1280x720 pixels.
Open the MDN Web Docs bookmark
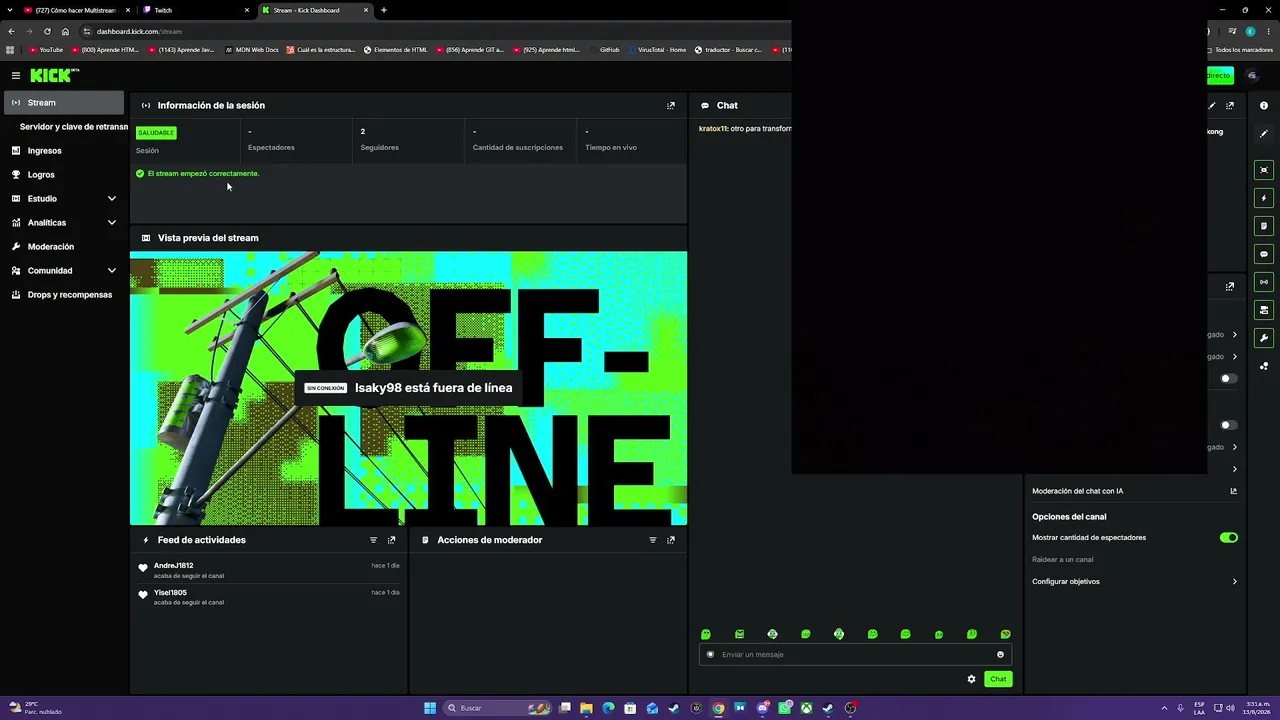click(251, 49)
